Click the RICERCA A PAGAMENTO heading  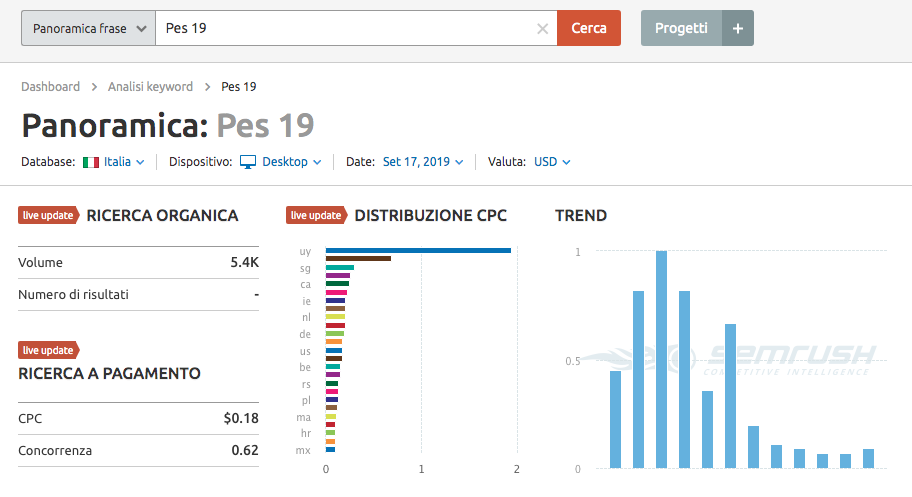109,374
